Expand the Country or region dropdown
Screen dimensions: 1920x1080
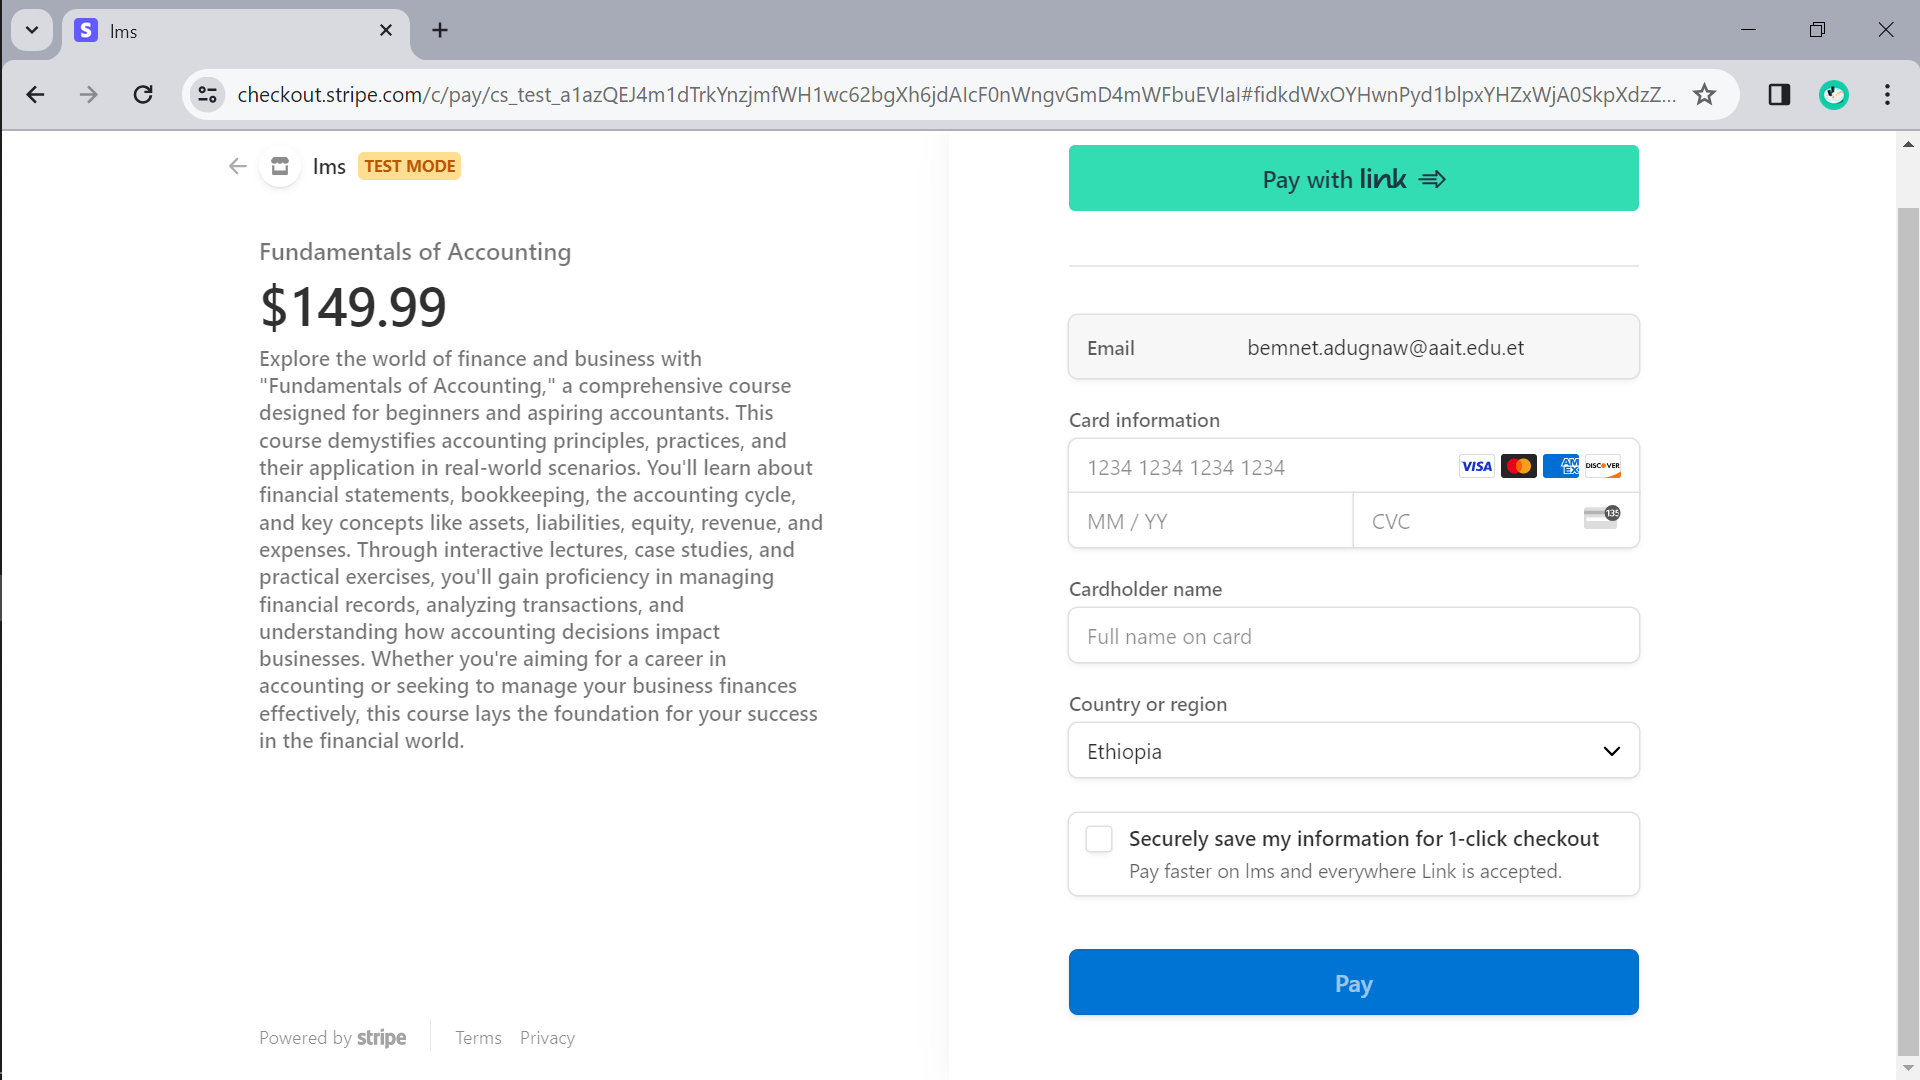pos(1353,751)
